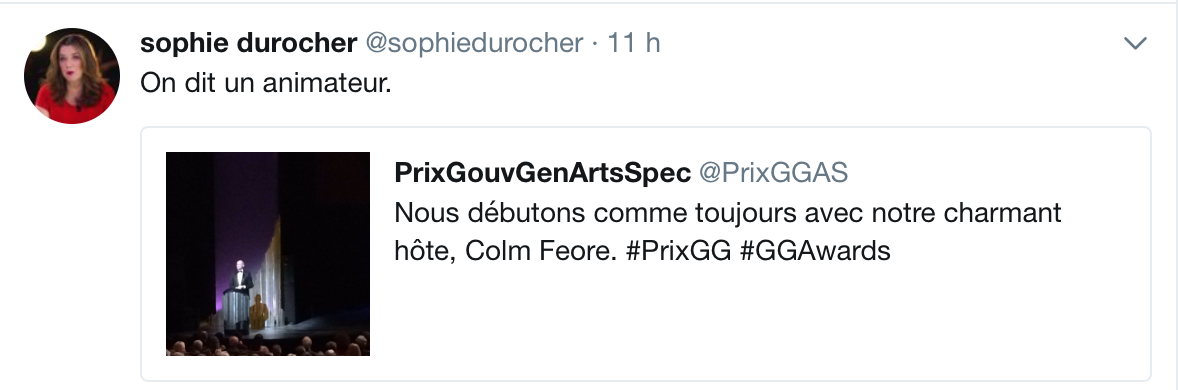This screenshot has height=390, width=1178.
Task: Click the audience heads in the stage photo
Action: [x=267, y=345]
